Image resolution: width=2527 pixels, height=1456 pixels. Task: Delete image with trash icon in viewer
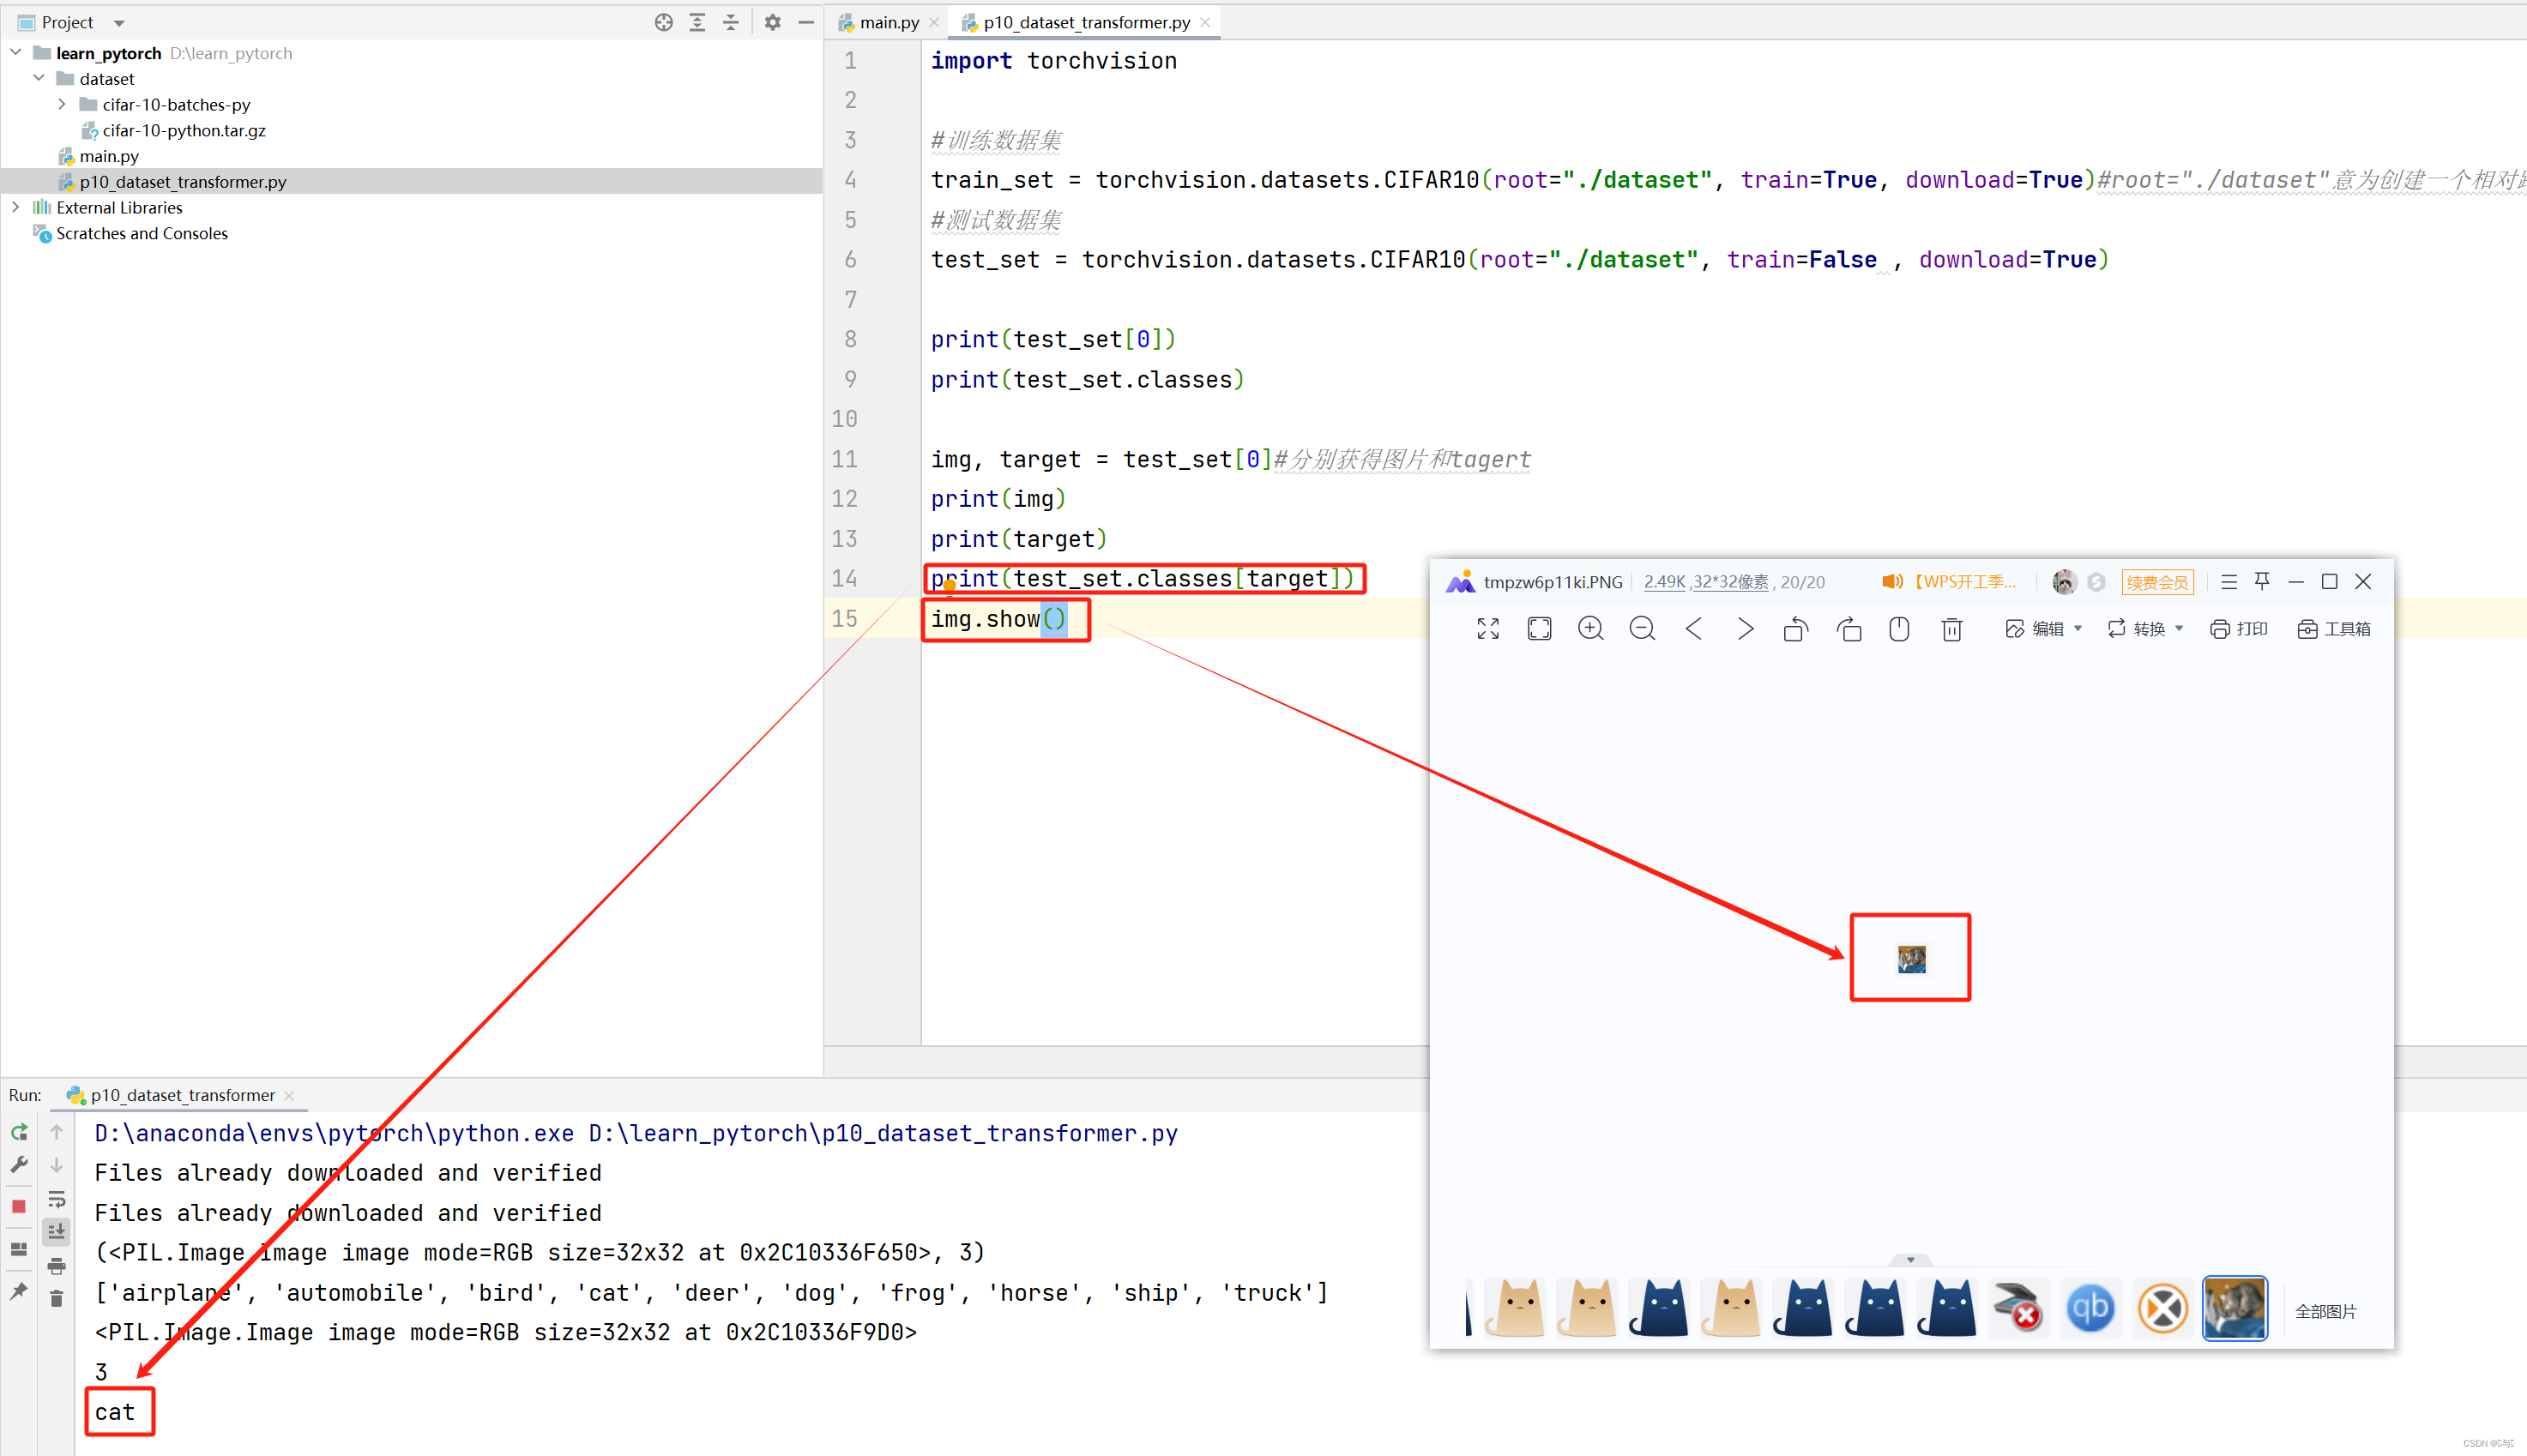coord(1951,629)
